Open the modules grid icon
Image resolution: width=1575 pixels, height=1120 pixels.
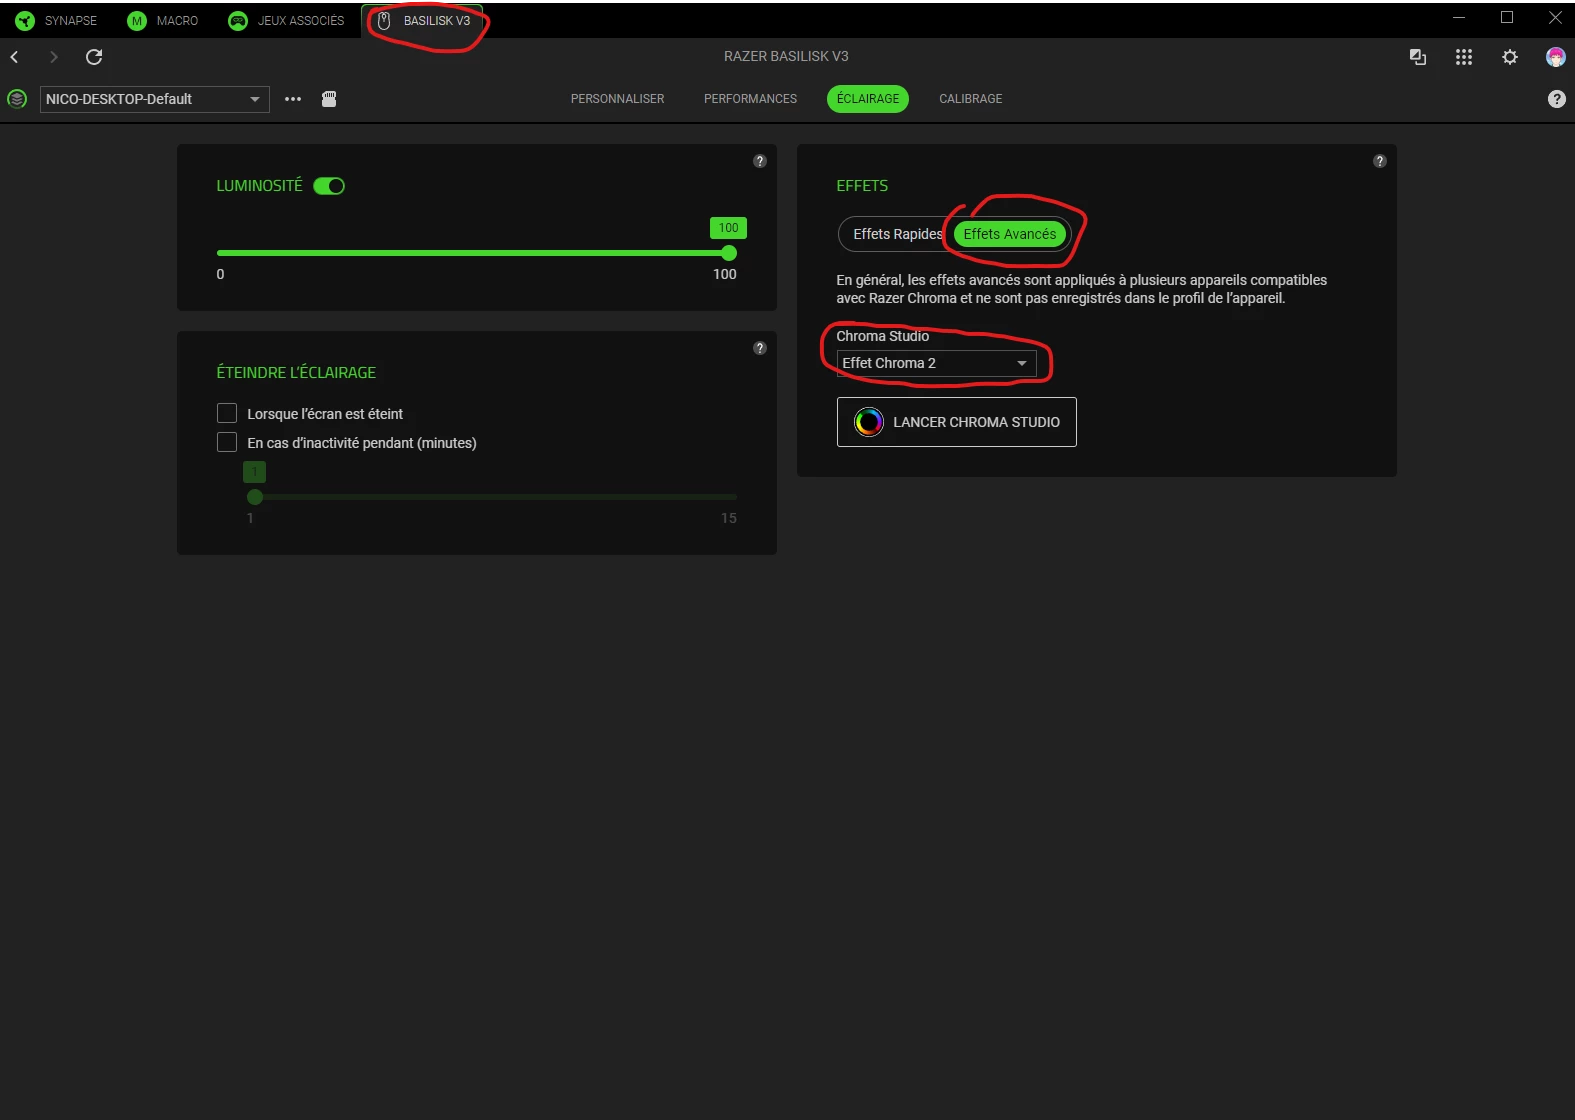click(x=1464, y=57)
